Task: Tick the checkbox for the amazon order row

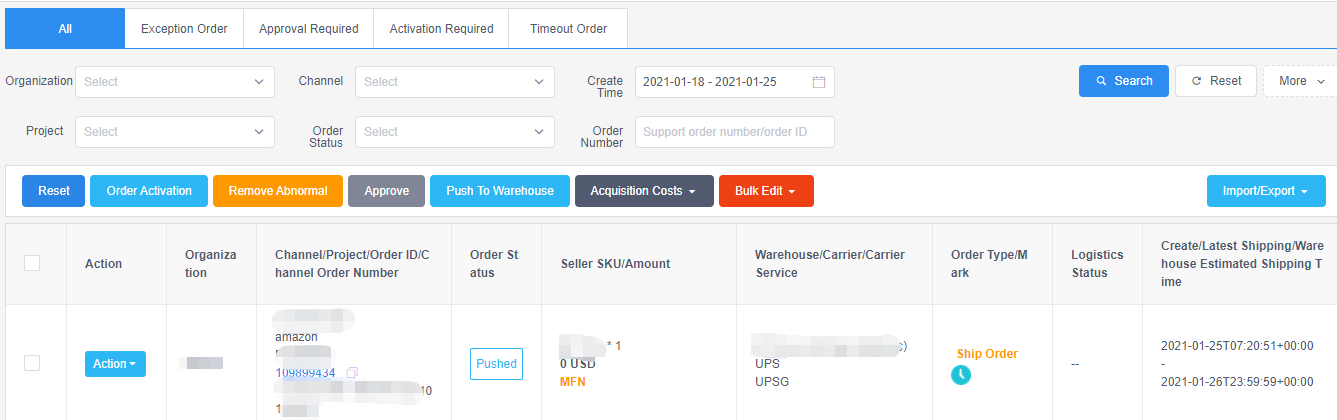Action: [x=32, y=363]
